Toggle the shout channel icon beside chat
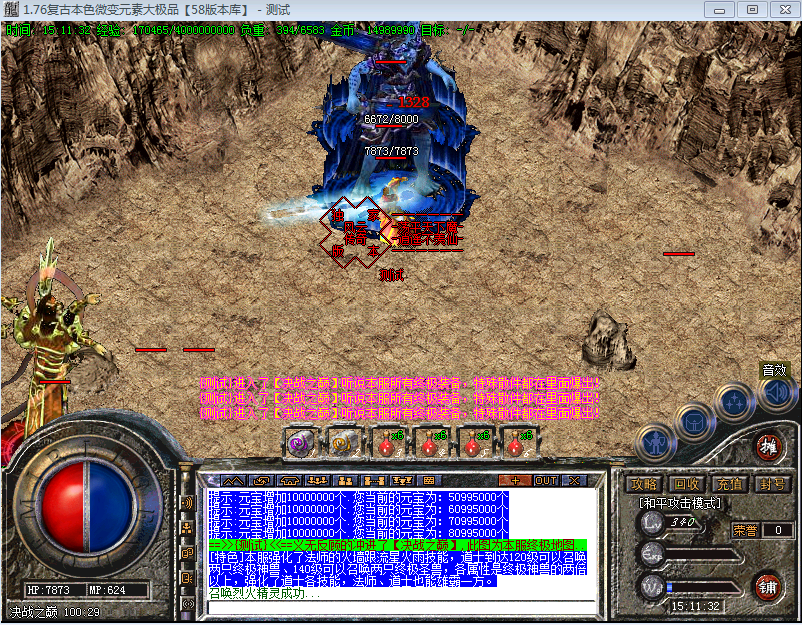802x625 pixels. point(187,503)
